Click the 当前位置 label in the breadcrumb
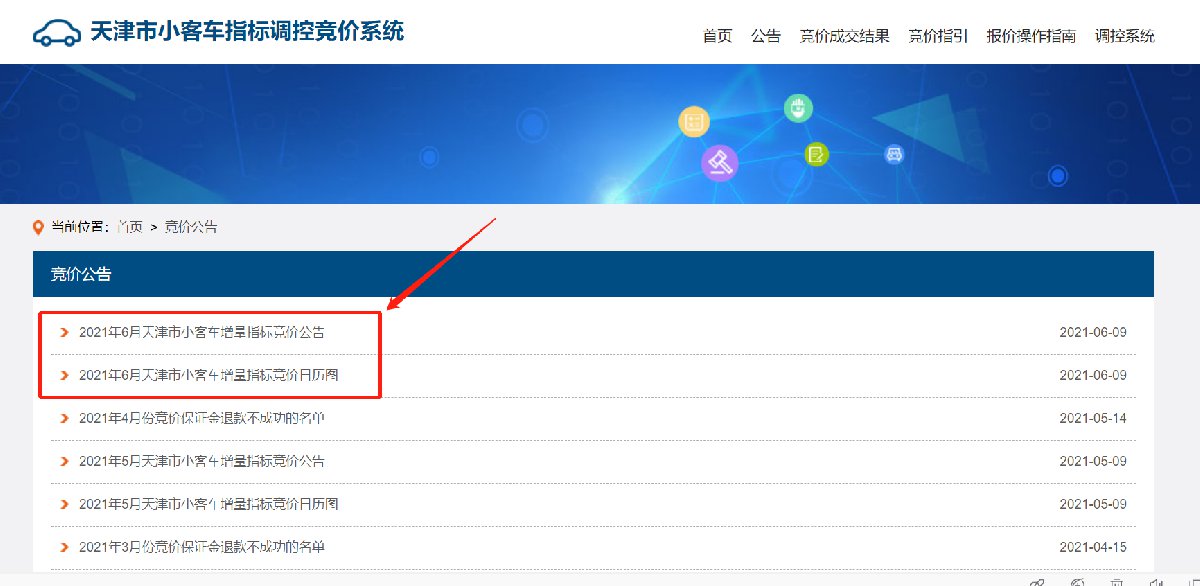The height and width of the screenshot is (586, 1200). click(x=80, y=227)
